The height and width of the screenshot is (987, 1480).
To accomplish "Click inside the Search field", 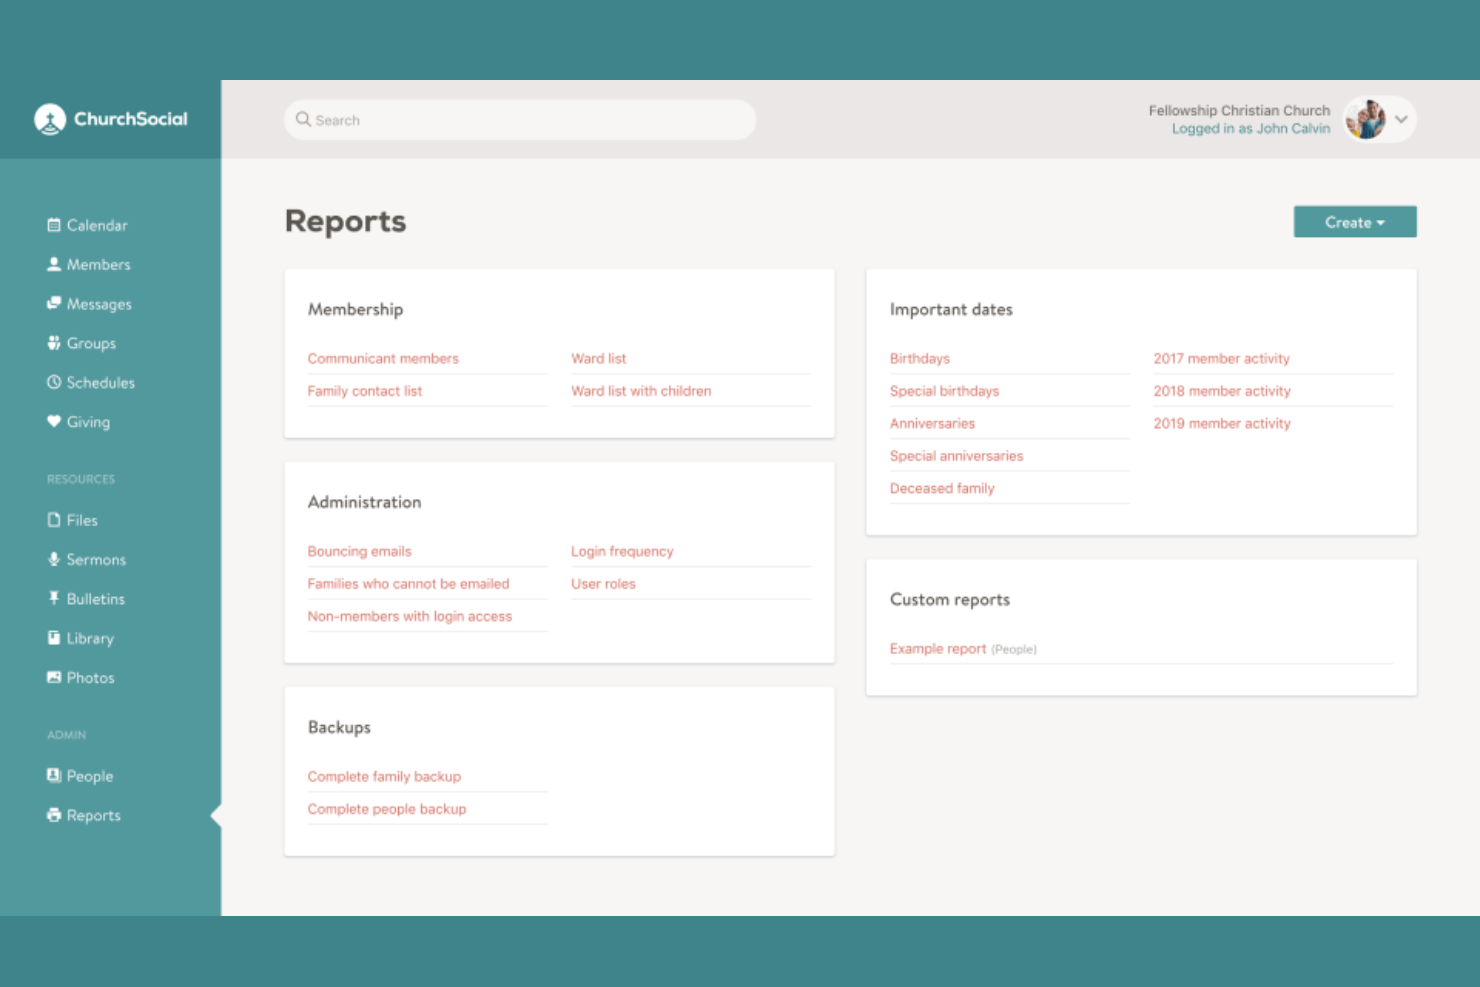I will pyautogui.click(x=520, y=119).
